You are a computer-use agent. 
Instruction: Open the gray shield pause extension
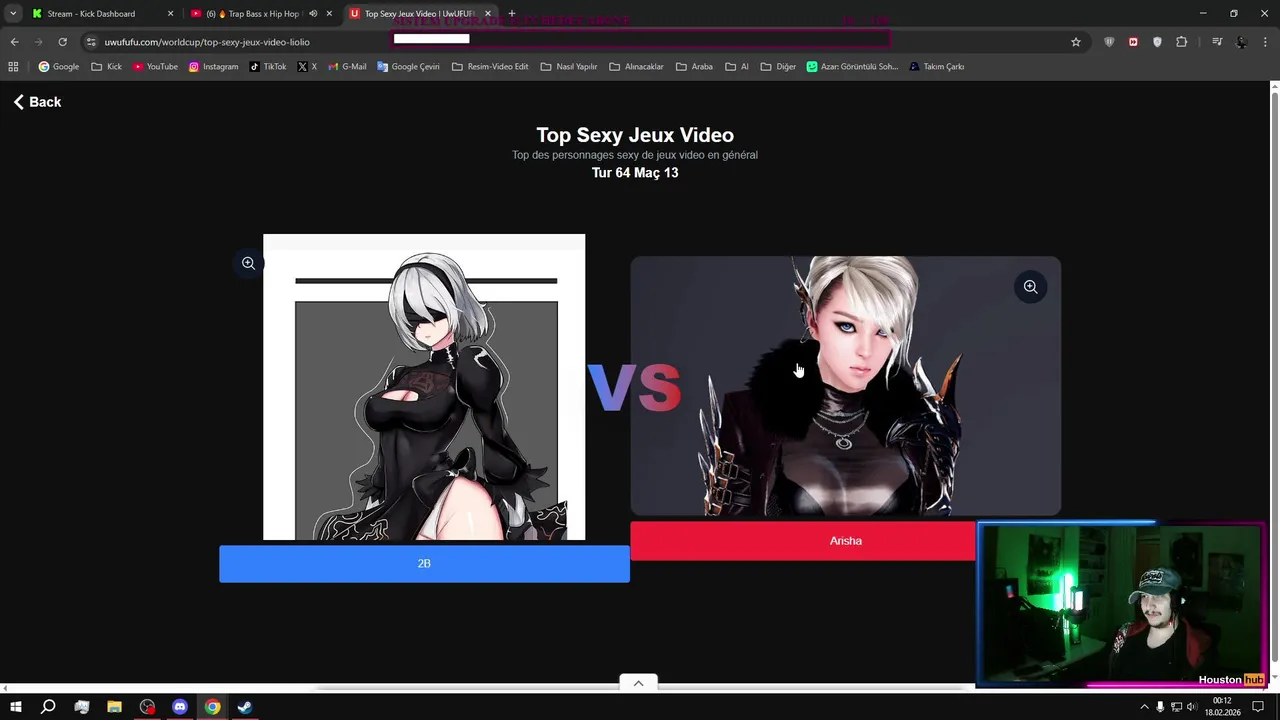(x=1109, y=42)
